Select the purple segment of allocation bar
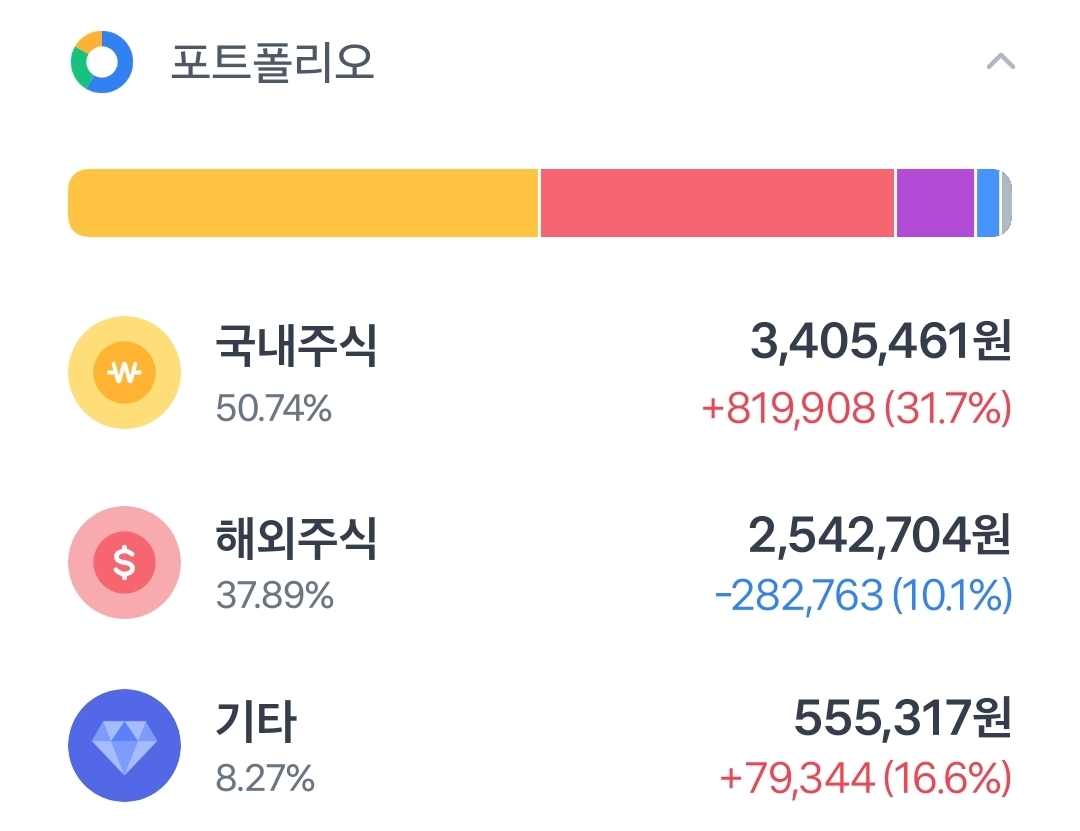This screenshot has width=1080, height=831. (935, 203)
